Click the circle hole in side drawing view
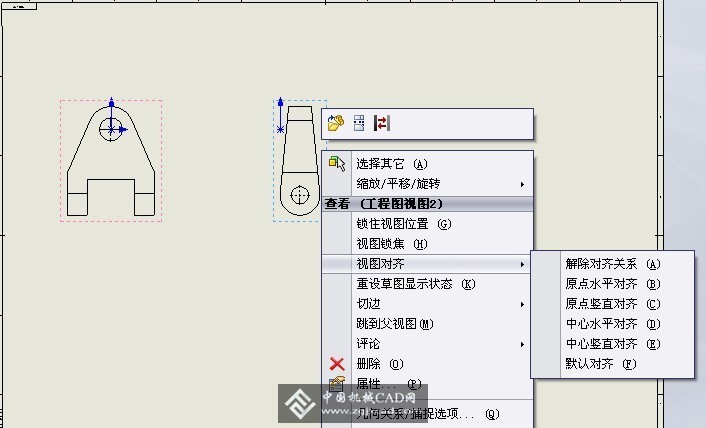Image resolution: width=706 pixels, height=428 pixels. pyautogui.click(x=300, y=195)
